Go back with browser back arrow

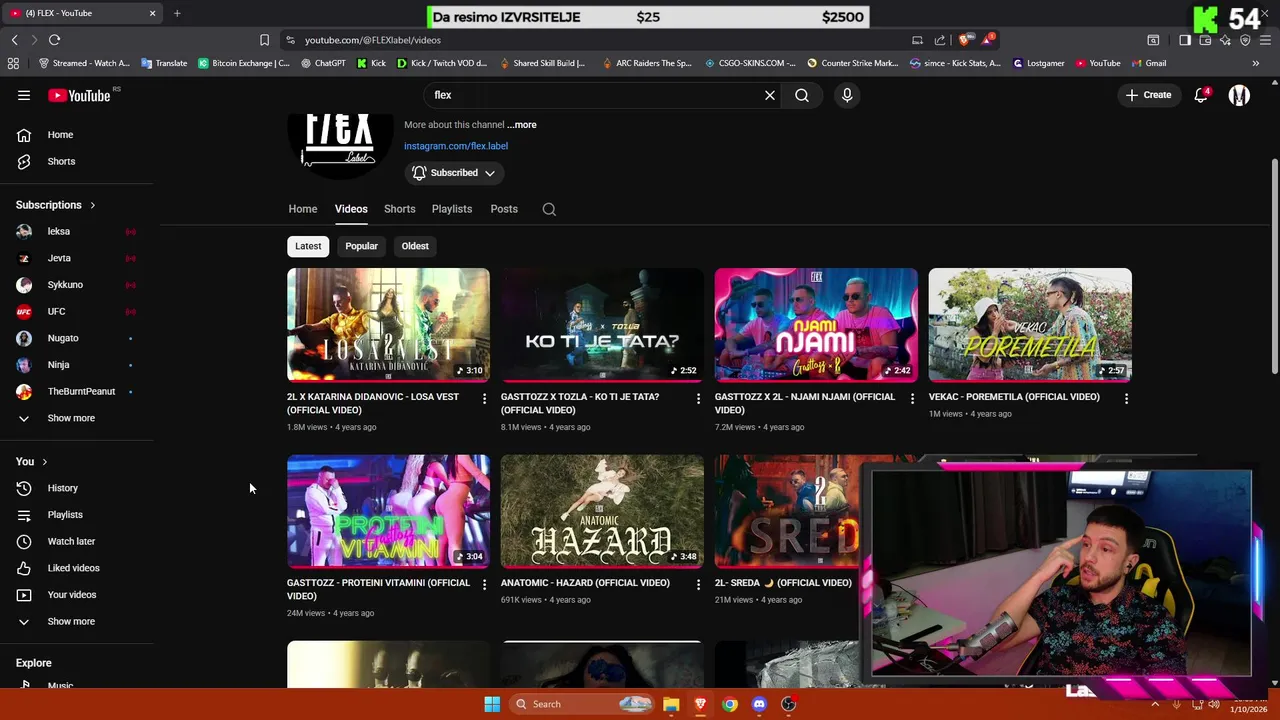14,40
